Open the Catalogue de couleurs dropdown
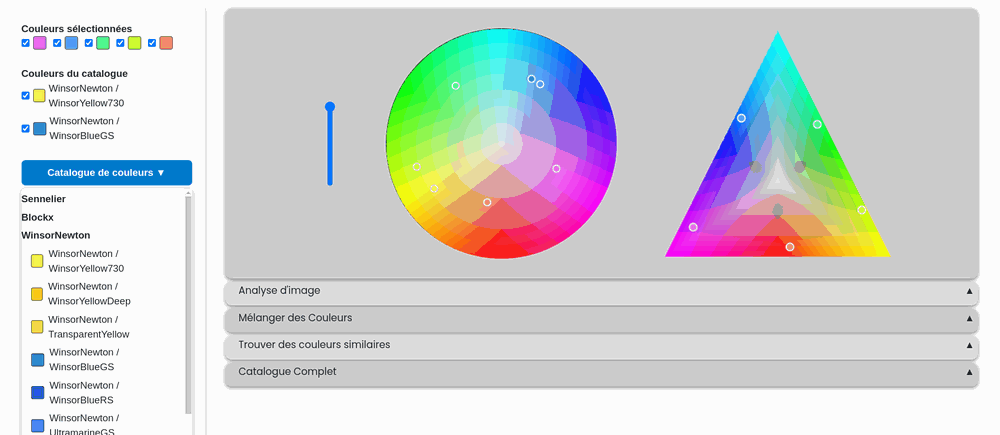The image size is (1000, 435). [106, 172]
